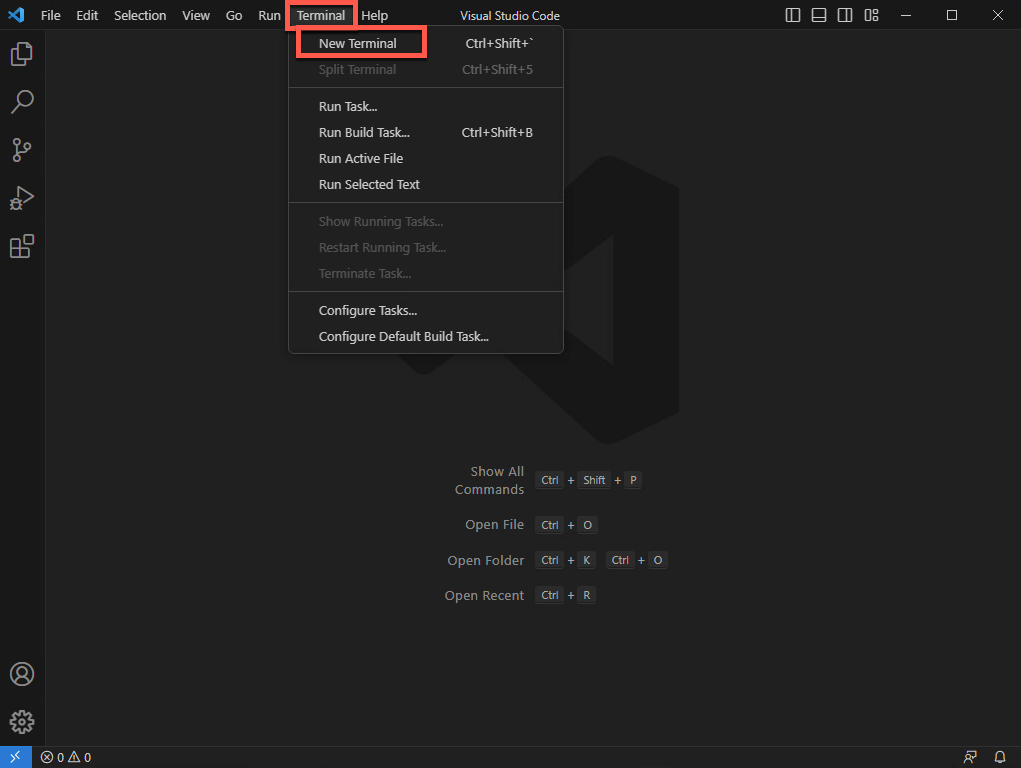The image size is (1021, 768).
Task: Open the Search view icon
Action: click(22, 102)
